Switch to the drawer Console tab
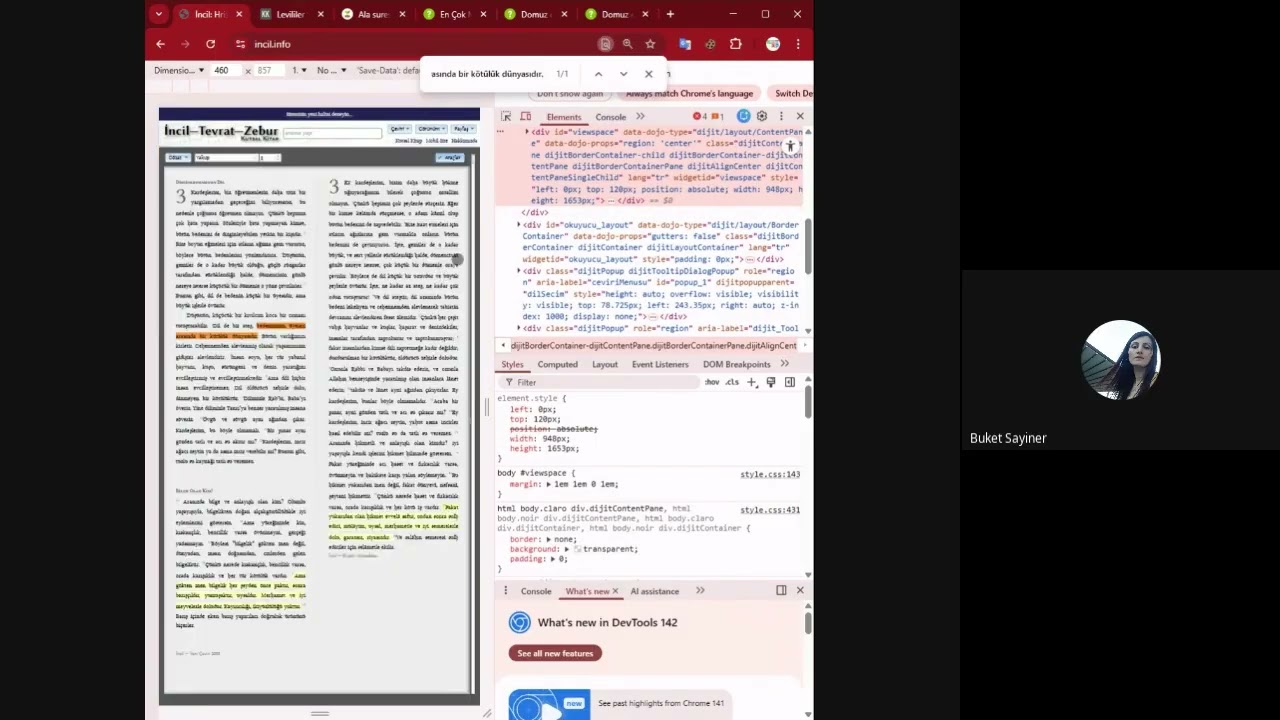The image size is (1280, 720). (x=535, y=591)
